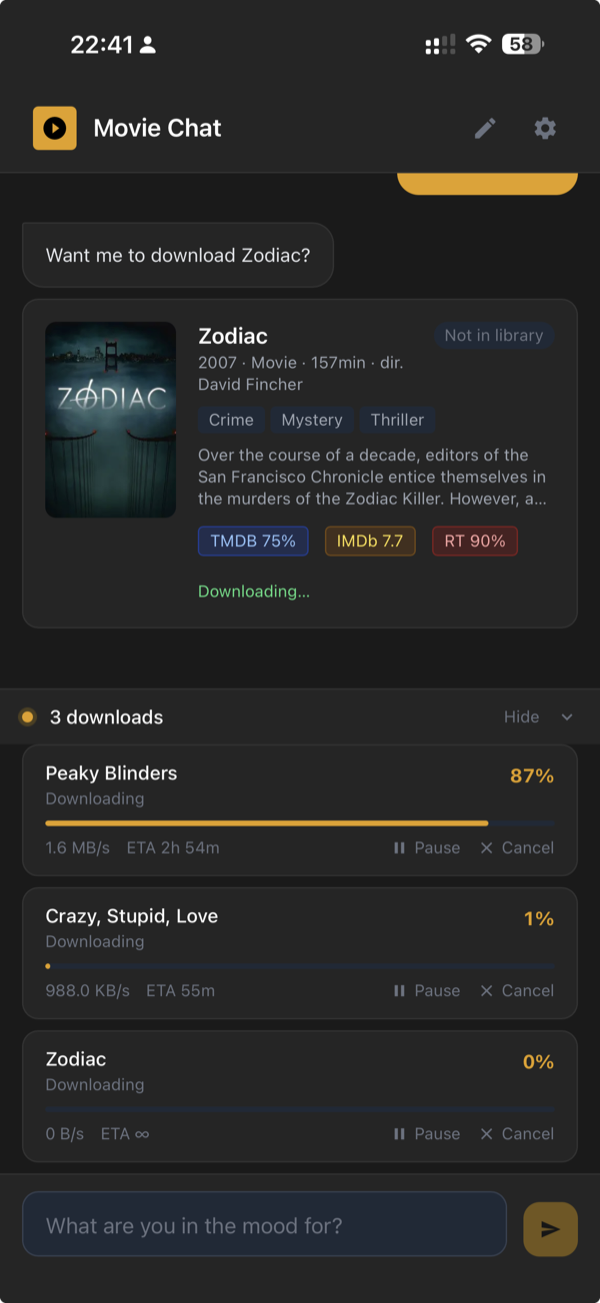Open the TMDB 75% rating badge
This screenshot has width=600, height=1303.
[x=253, y=540]
